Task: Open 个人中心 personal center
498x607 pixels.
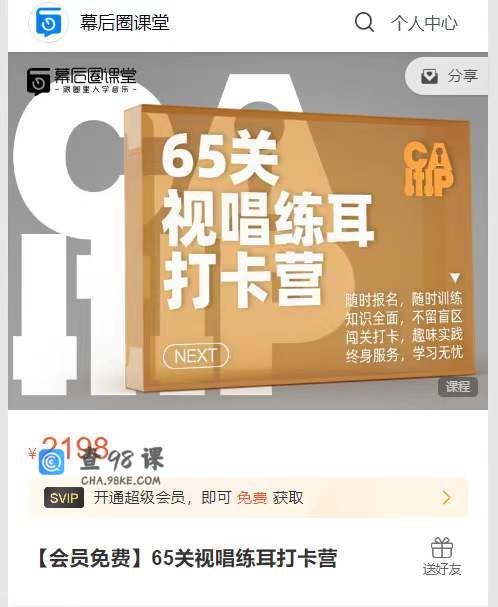Action: tap(424, 23)
